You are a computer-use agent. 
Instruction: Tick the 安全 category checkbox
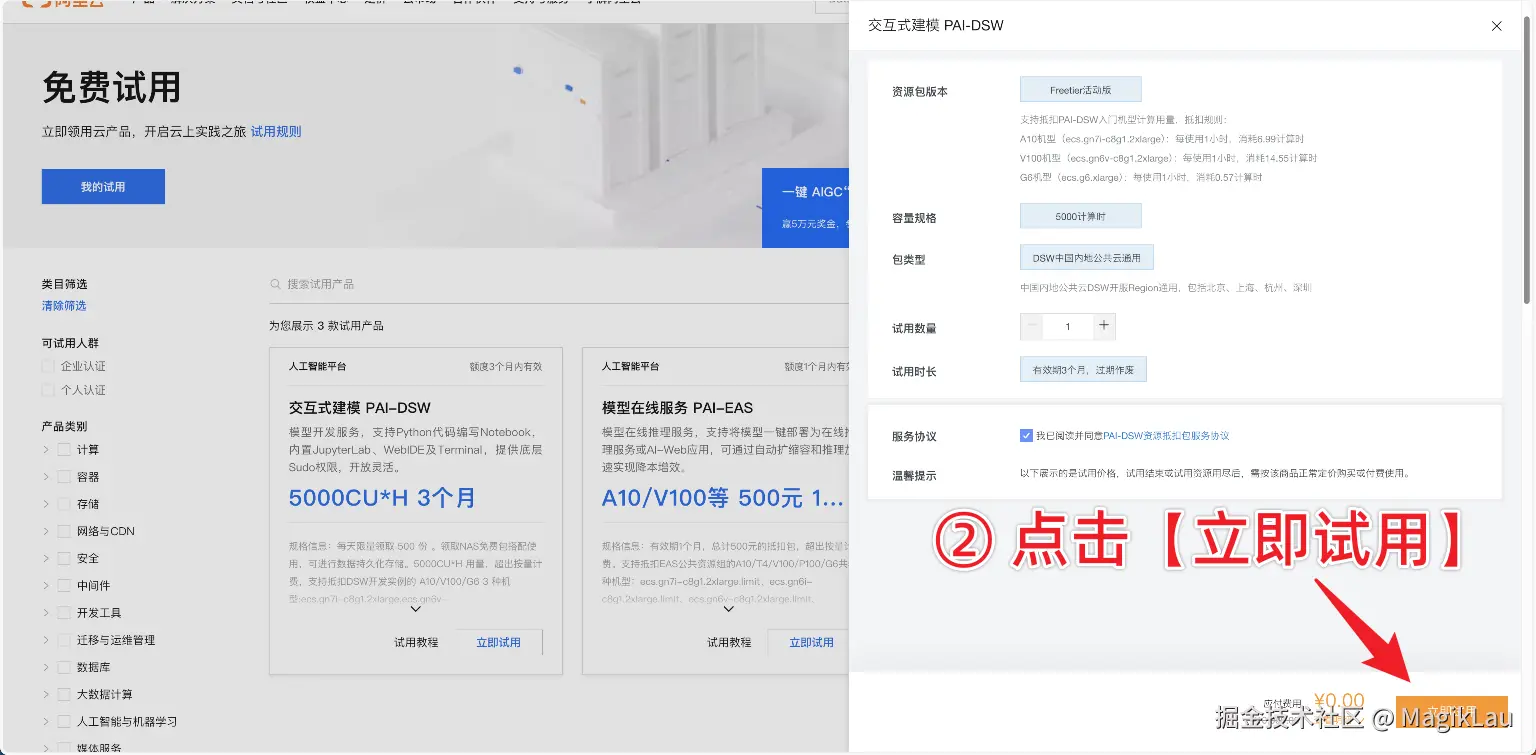(x=64, y=558)
